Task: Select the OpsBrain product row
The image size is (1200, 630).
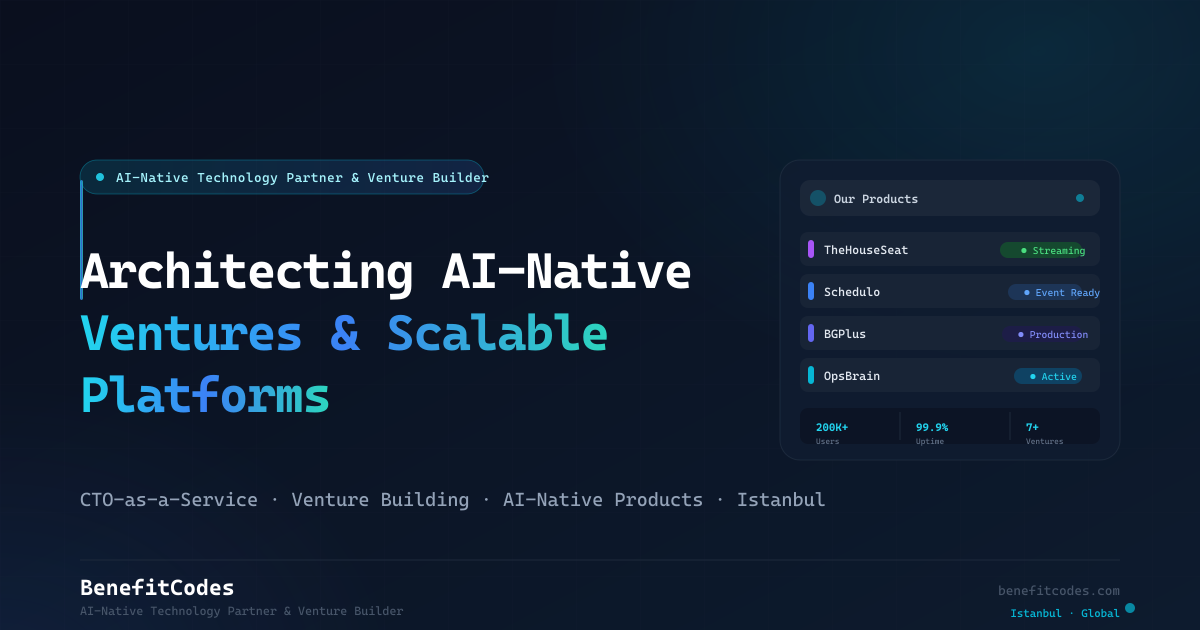Action: [950, 376]
